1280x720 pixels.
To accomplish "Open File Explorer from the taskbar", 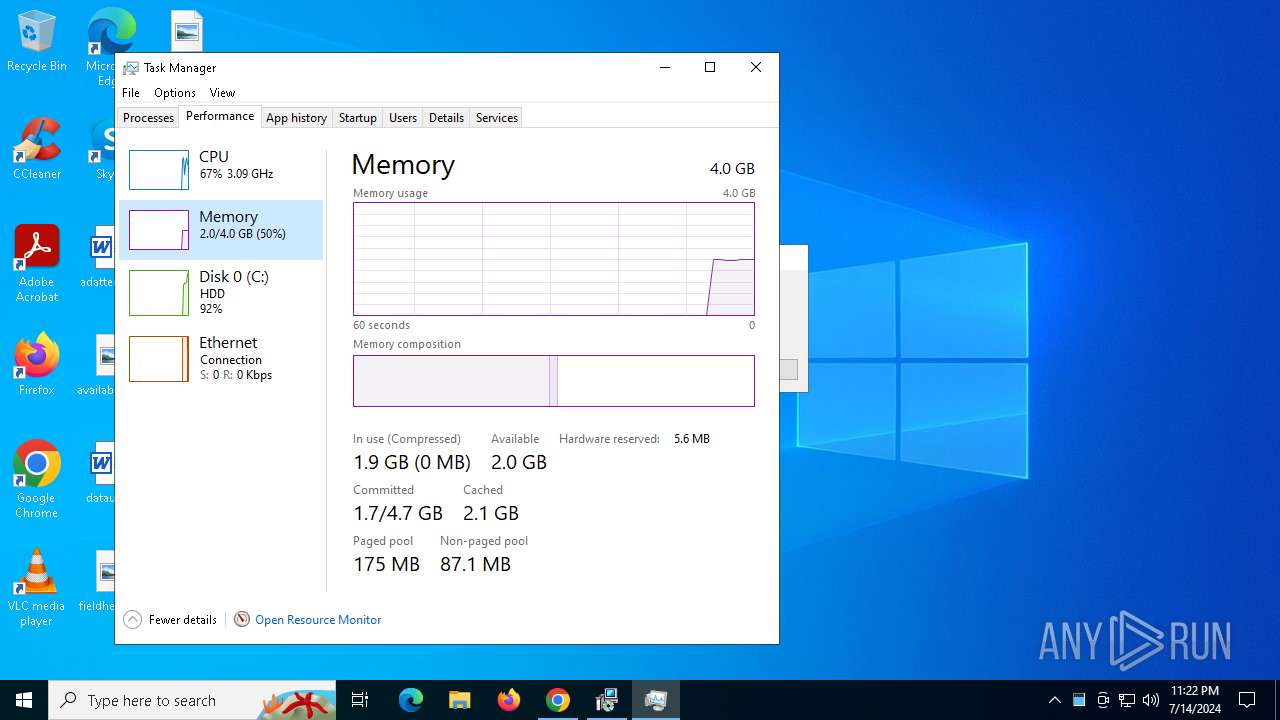I will 460,700.
